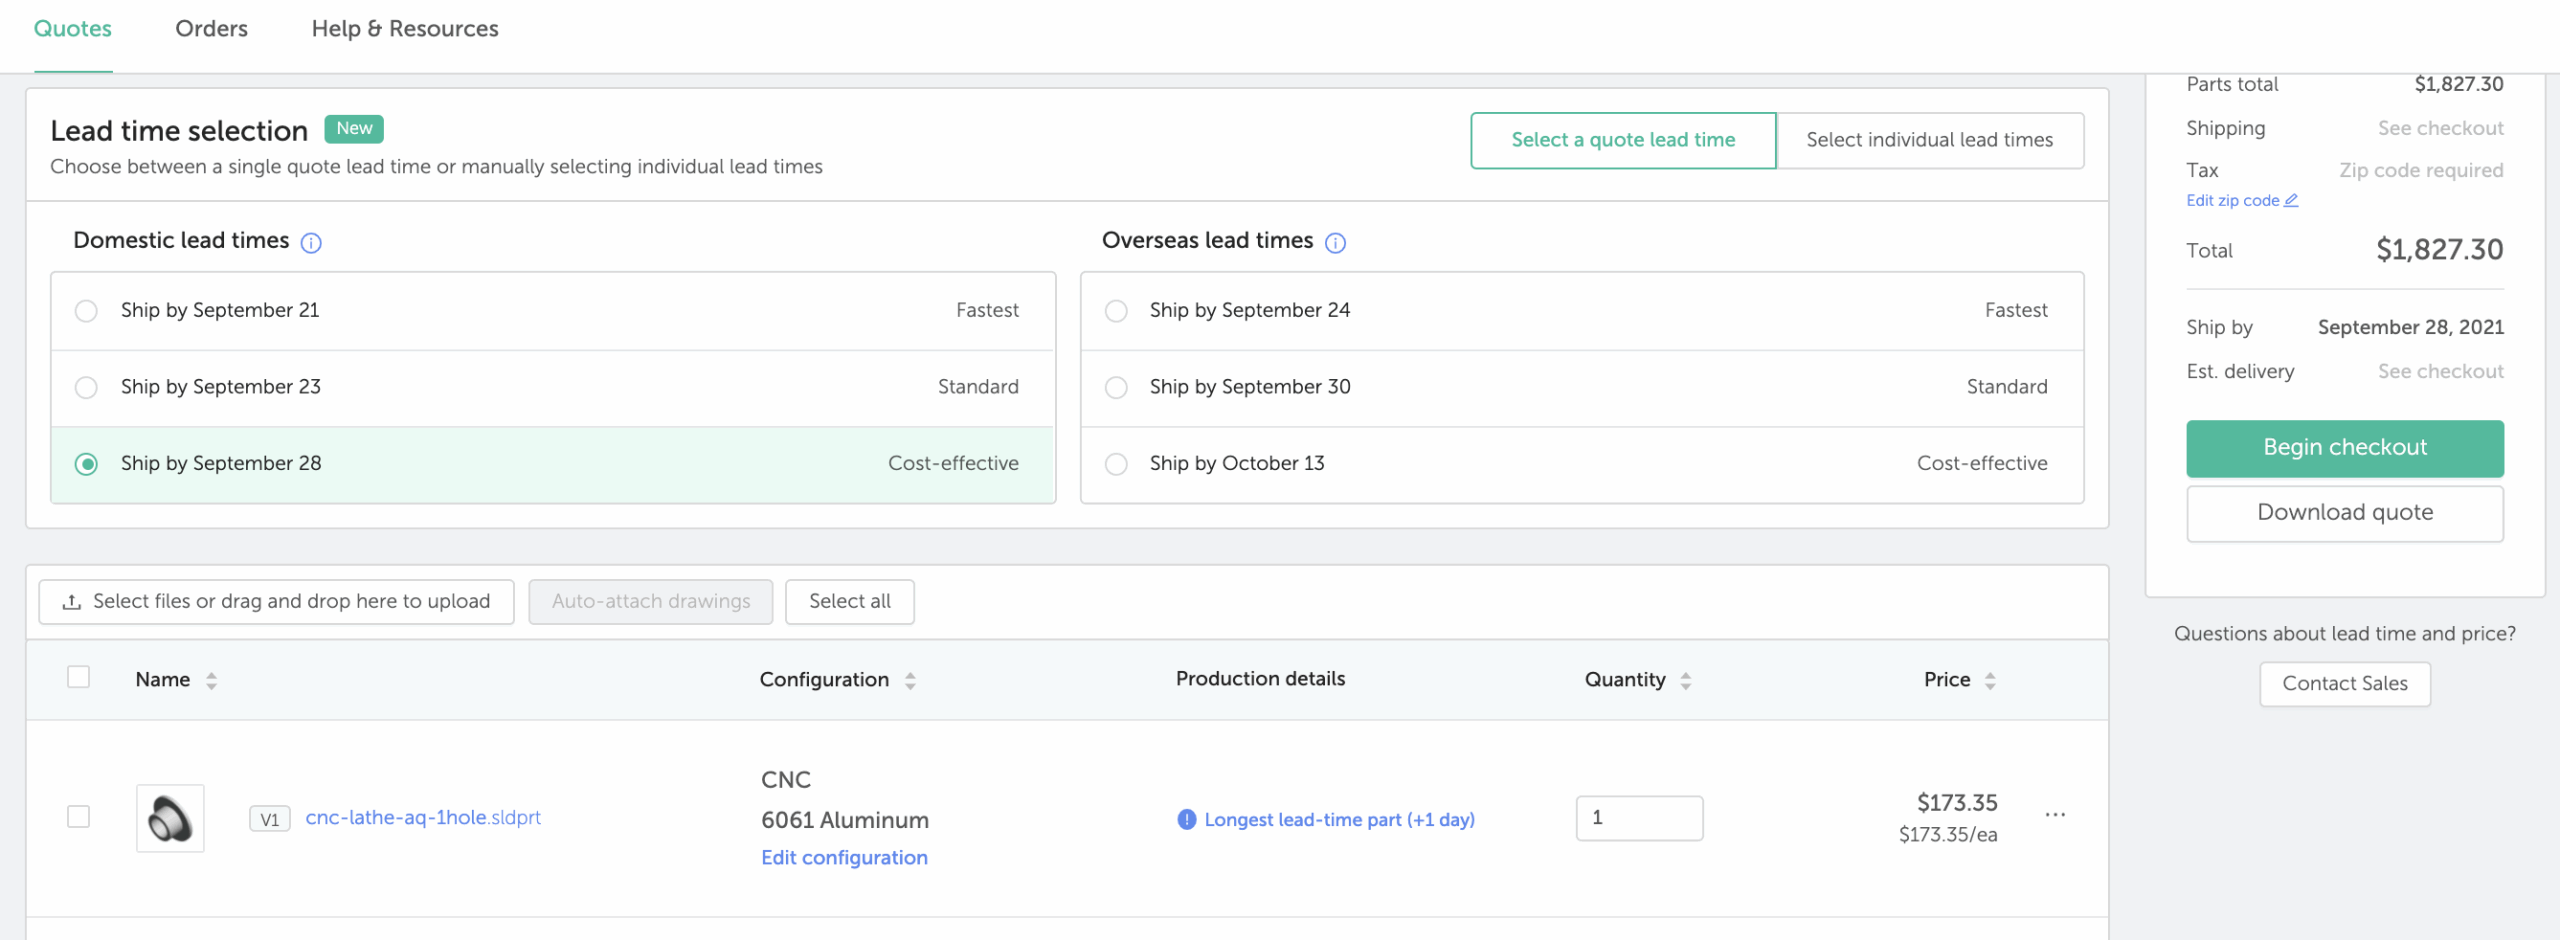Sort the parts by Configuration
Viewport: 2560px width, 940px height.
click(910, 681)
